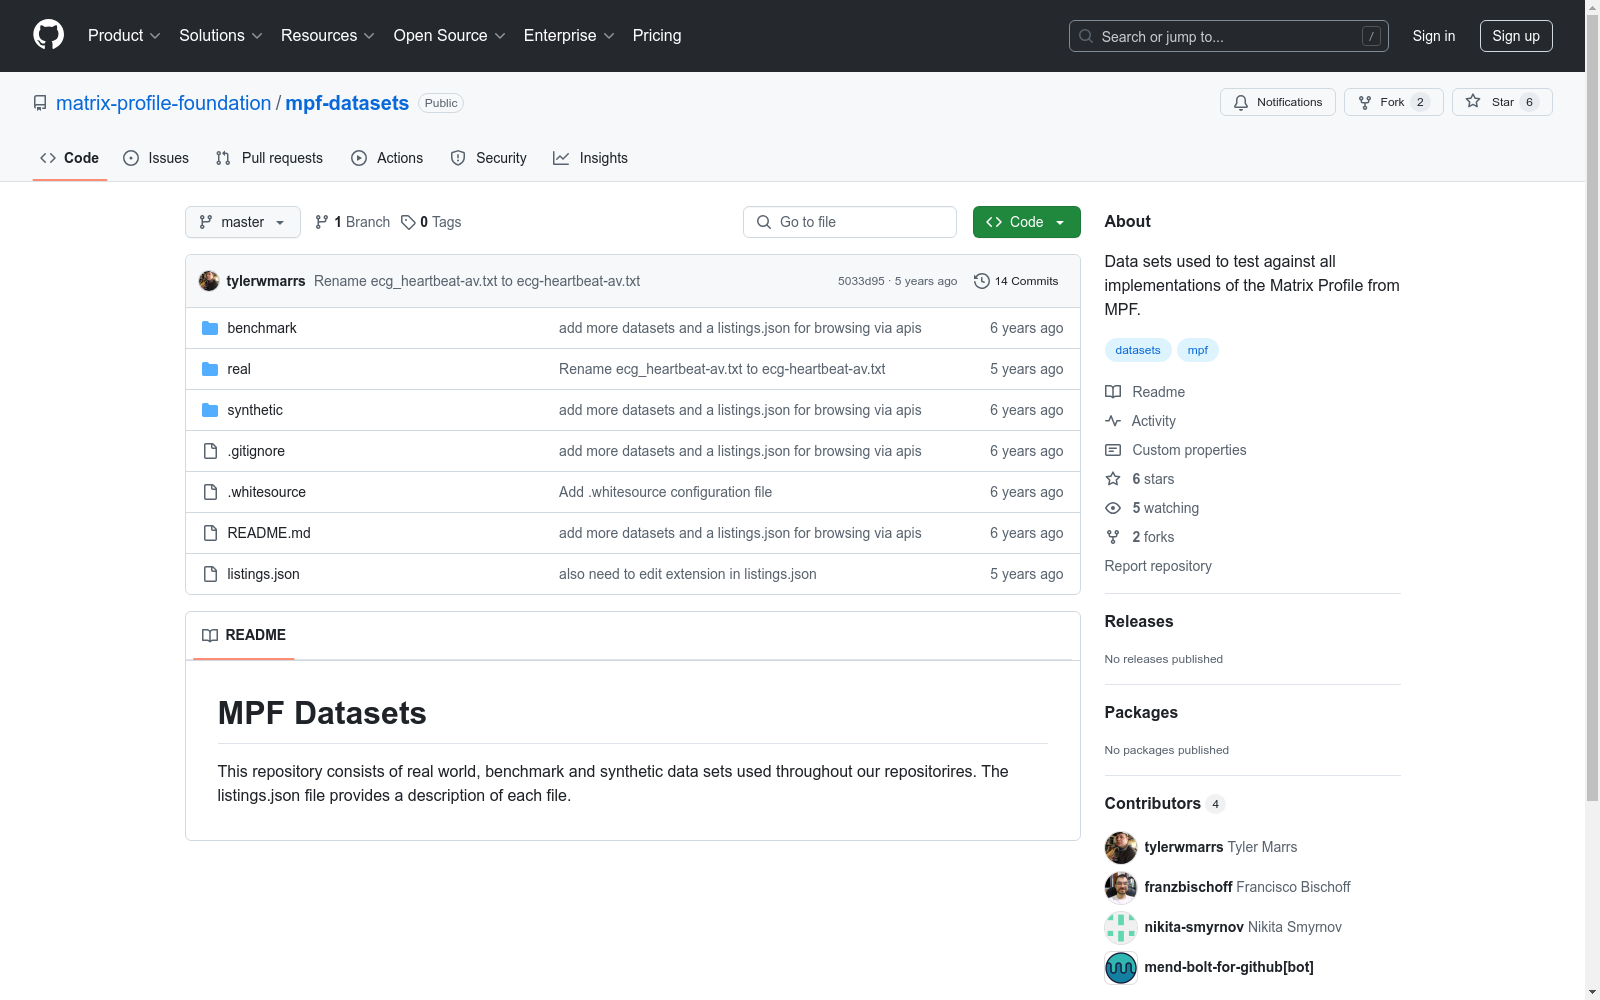Switch to the Issues tab
The width and height of the screenshot is (1600, 1000).
[x=156, y=158]
